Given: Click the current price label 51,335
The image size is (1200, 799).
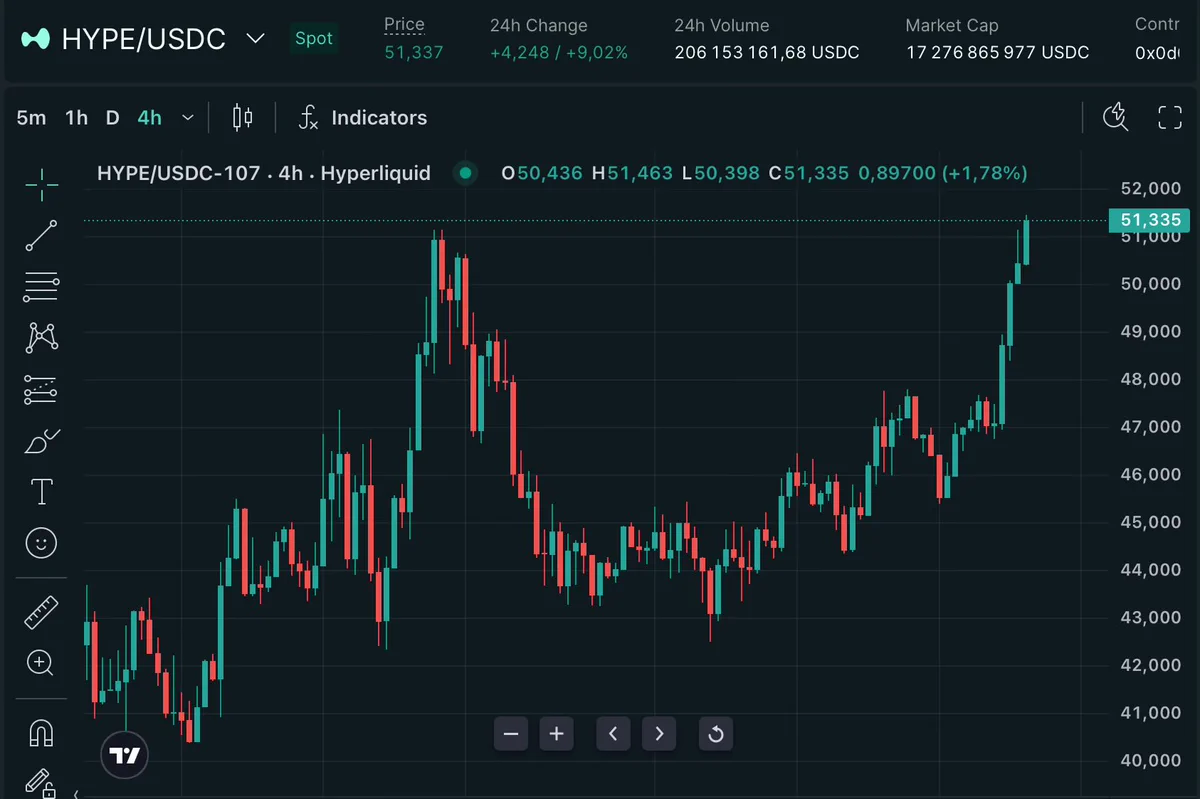Looking at the screenshot, I should tap(1150, 220).
